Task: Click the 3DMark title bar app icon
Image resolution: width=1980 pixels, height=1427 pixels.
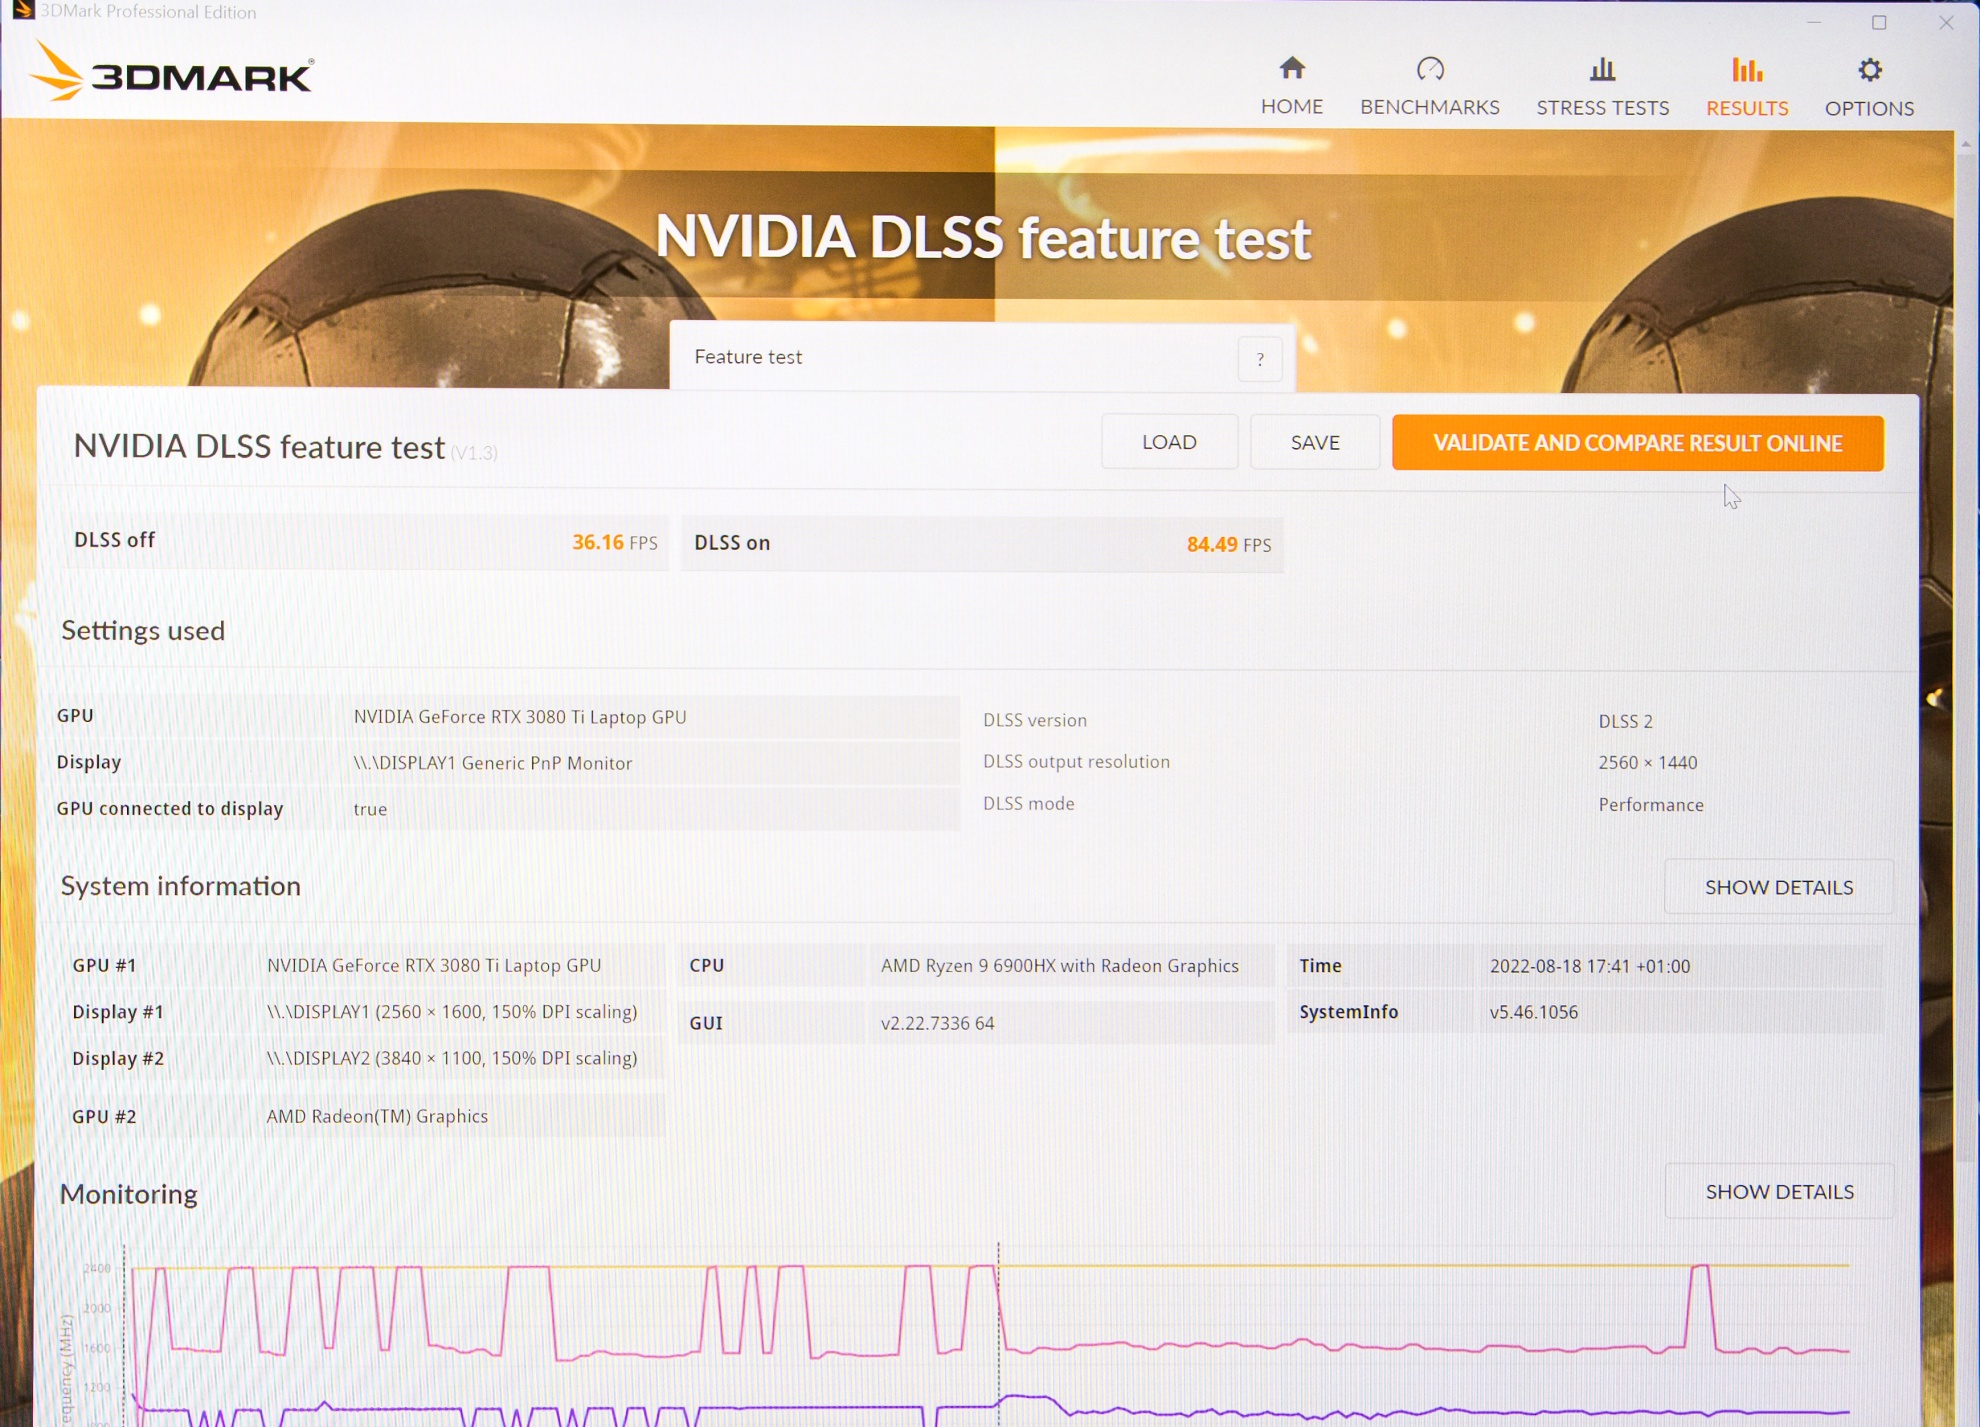Action: tap(22, 11)
